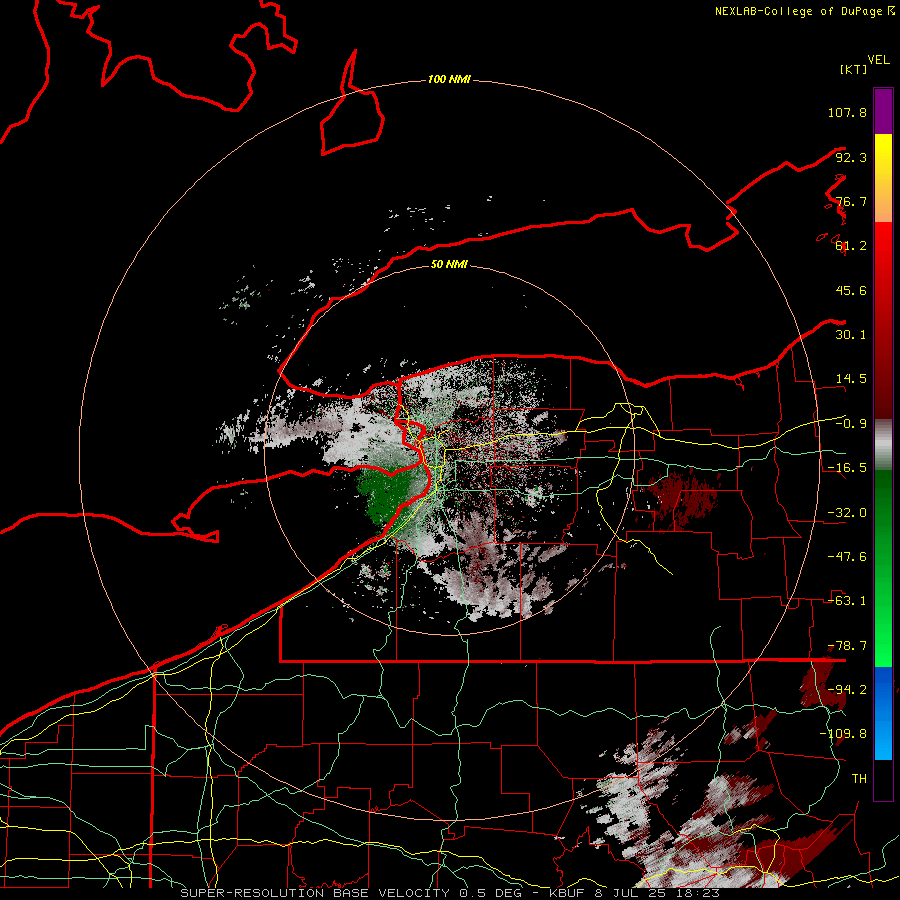Click the -16.5 velocity scale value
This screenshot has width=900, height=900.
click(x=847, y=468)
